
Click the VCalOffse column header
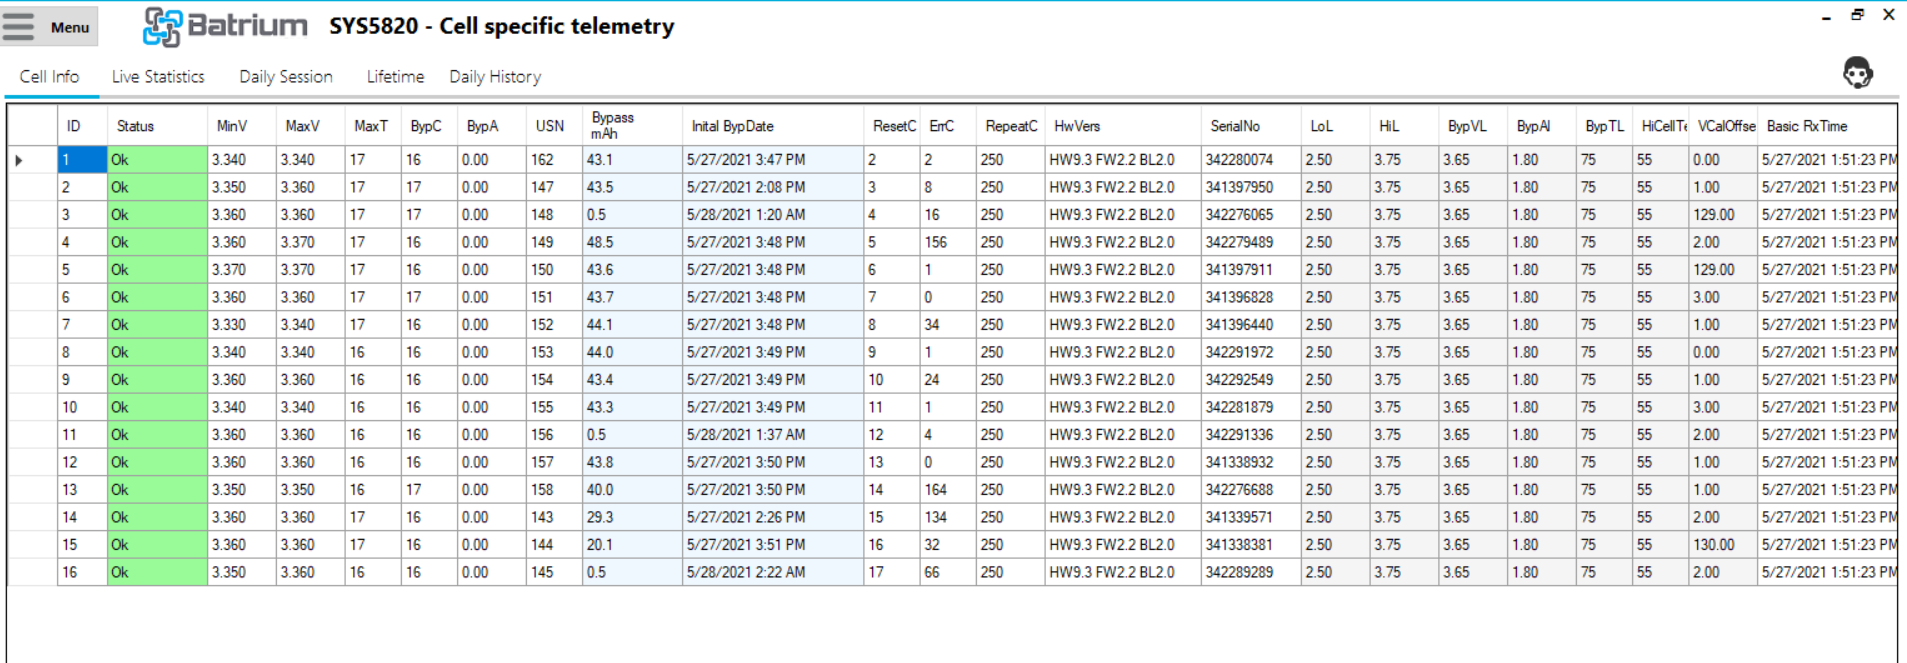[x=1724, y=126]
